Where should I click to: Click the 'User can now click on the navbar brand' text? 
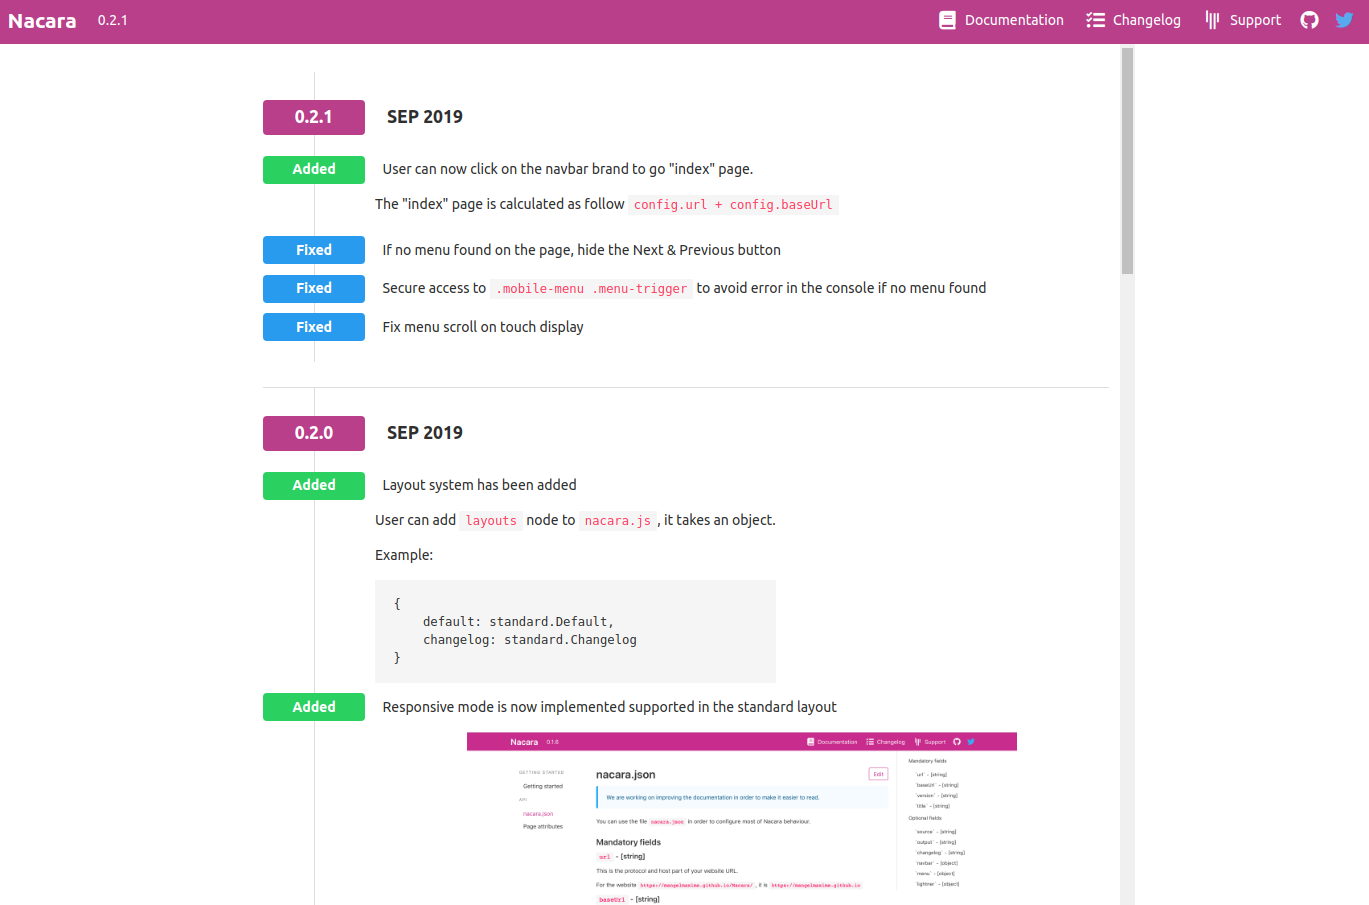click(x=568, y=169)
